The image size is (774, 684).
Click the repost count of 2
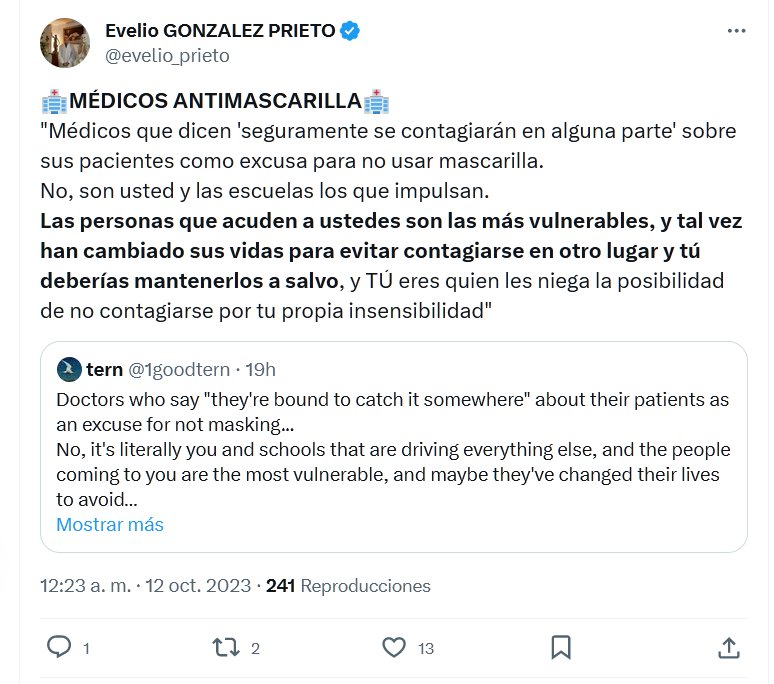[x=255, y=649]
